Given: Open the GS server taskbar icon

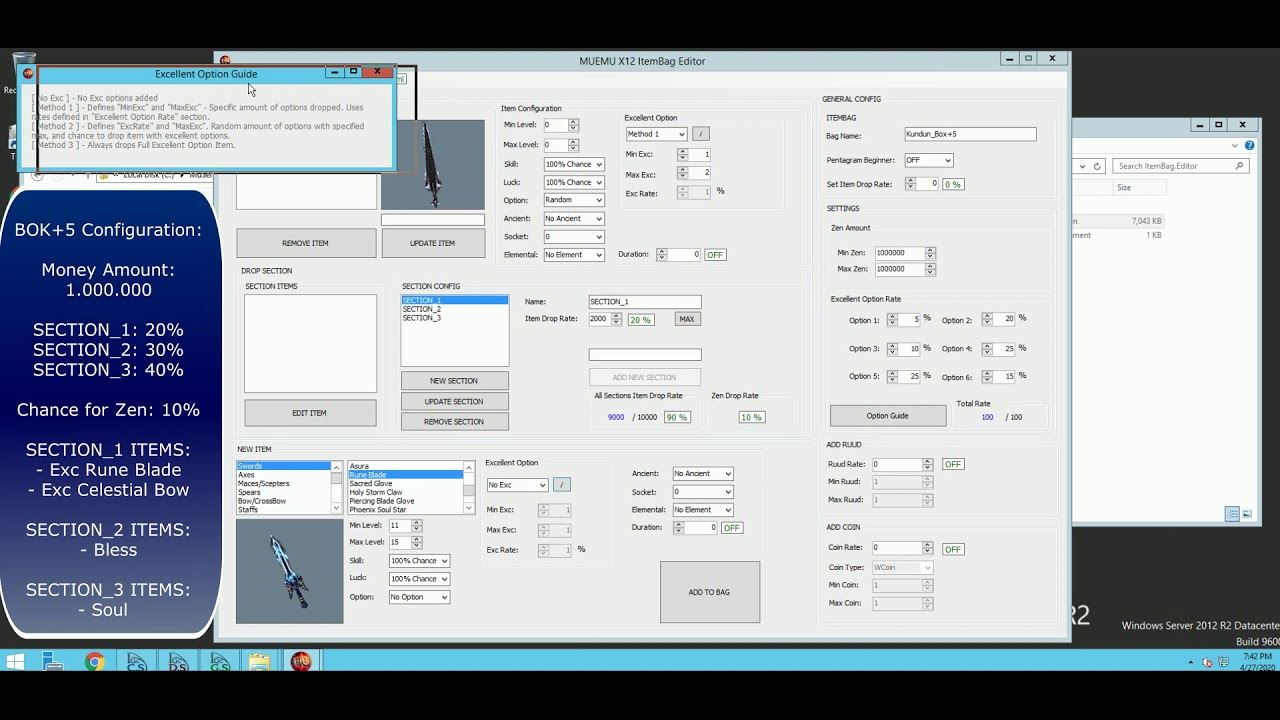Looking at the screenshot, I should (x=218, y=661).
